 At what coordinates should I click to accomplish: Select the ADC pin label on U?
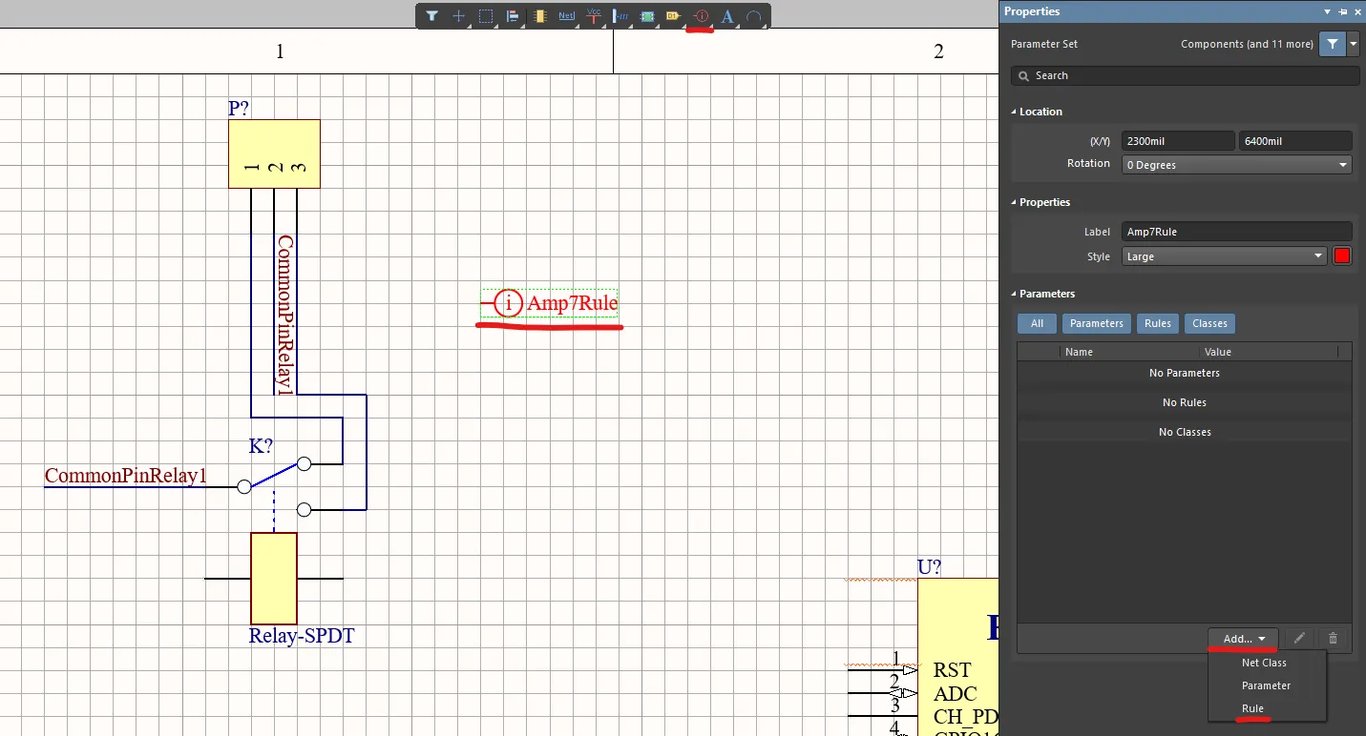[x=955, y=693]
